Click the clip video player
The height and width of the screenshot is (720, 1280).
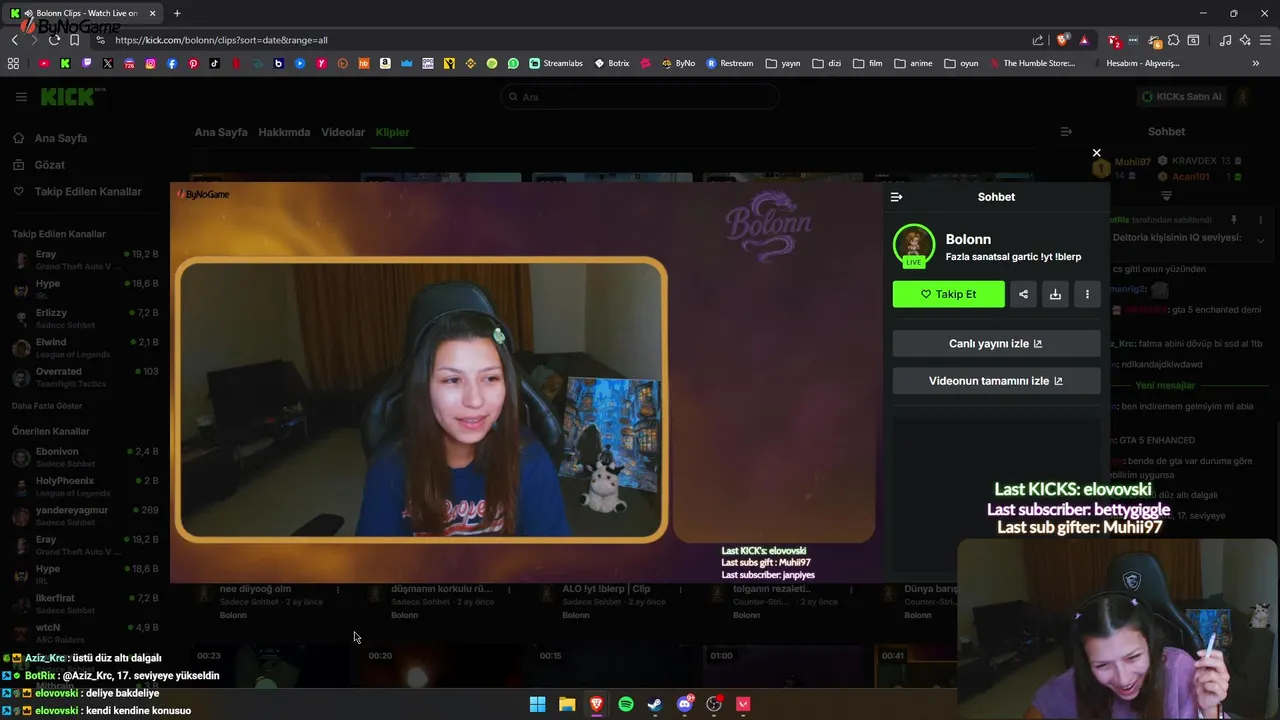pyautogui.click(x=526, y=382)
